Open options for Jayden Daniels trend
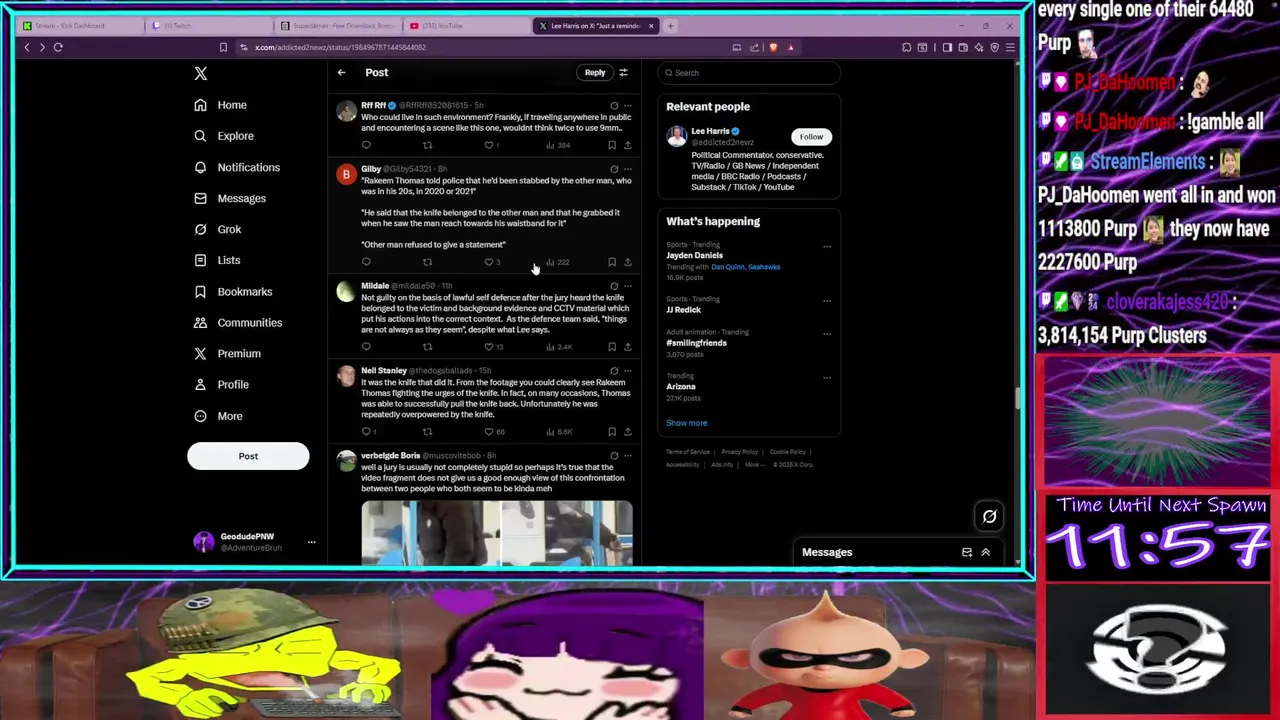Image resolution: width=1280 pixels, height=720 pixels. [827, 246]
